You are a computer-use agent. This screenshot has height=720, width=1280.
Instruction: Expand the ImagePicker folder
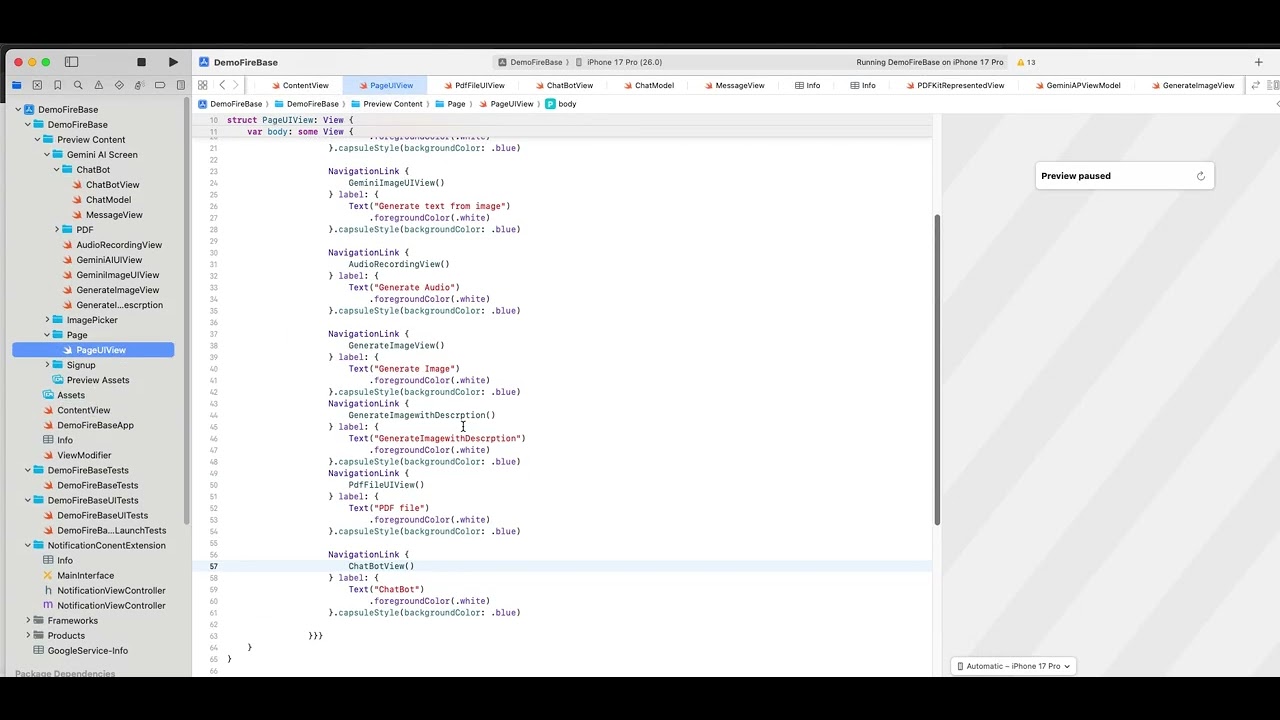(x=47, y=320)
